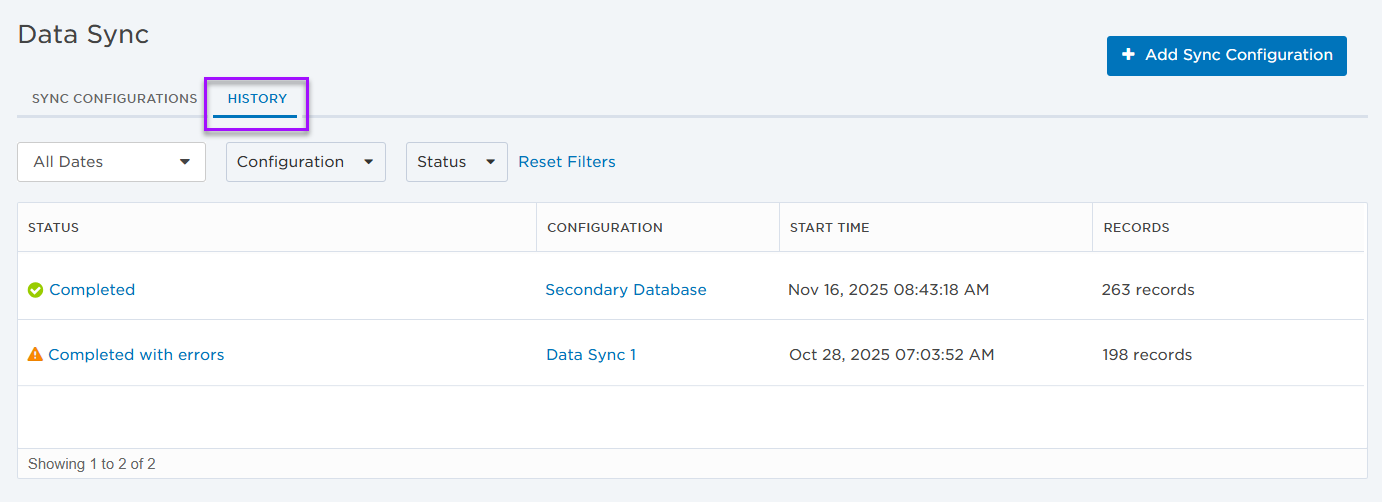The image size is (1382, 502).
Task: Click the orange warning triangle icon
Action: [x=35, y=354]
